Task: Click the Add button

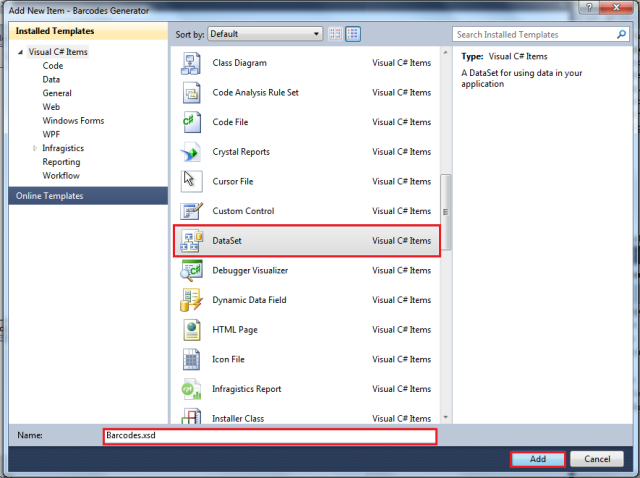Action: click(538, 459)
